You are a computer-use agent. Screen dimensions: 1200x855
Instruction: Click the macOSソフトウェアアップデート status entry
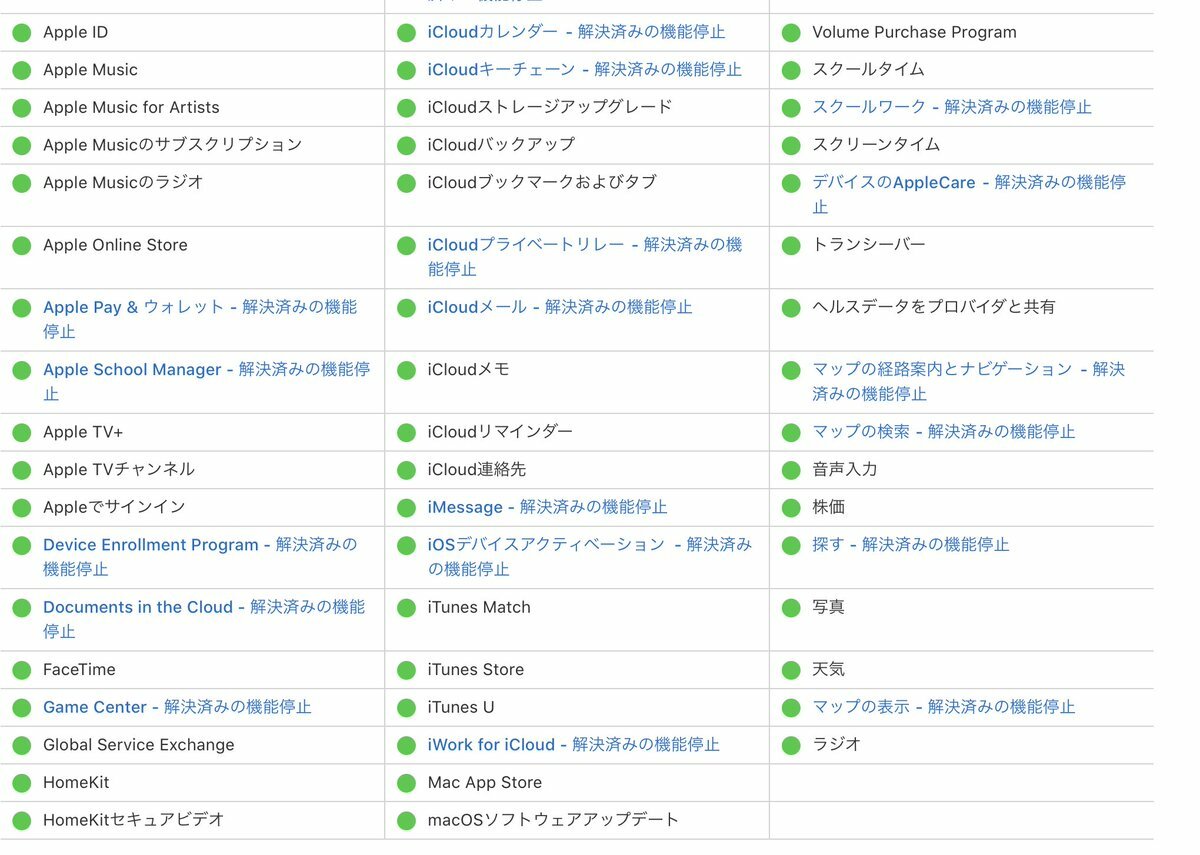(x=552, y=820)
